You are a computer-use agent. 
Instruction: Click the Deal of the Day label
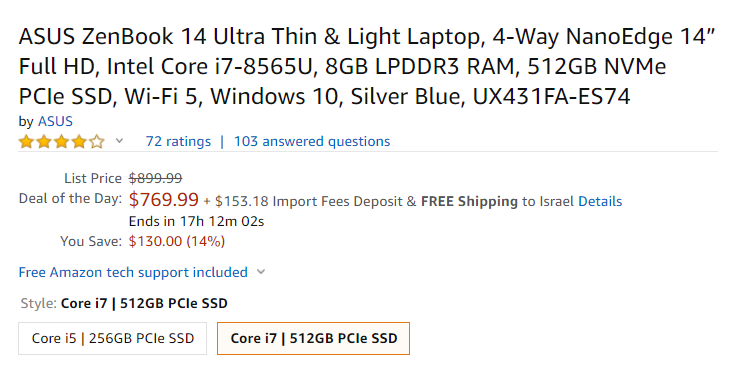(70, 199)
